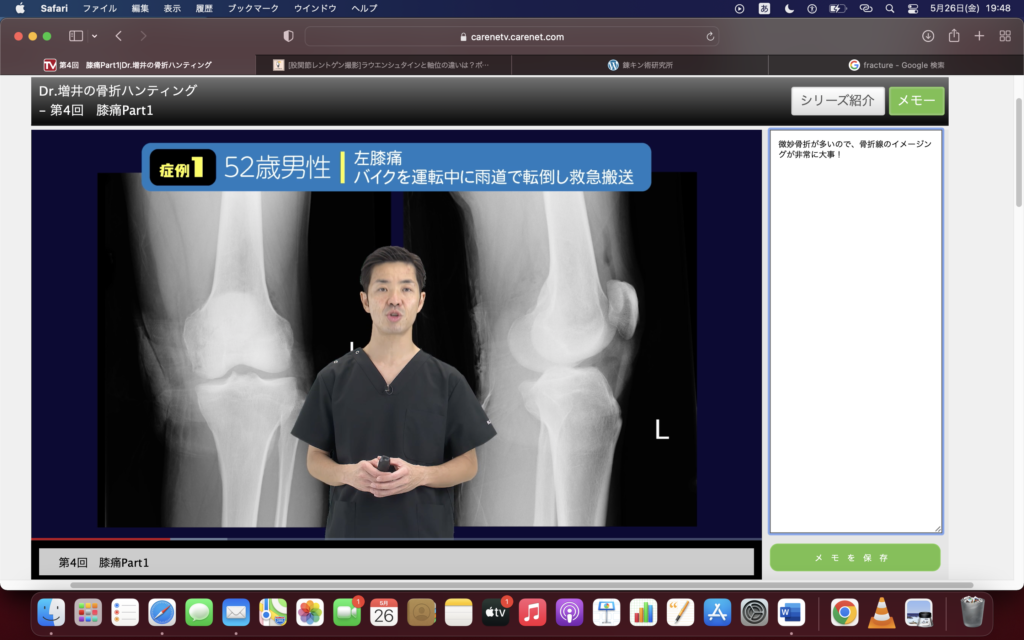Launch VLC from the Dock

(x=881, y=612)
